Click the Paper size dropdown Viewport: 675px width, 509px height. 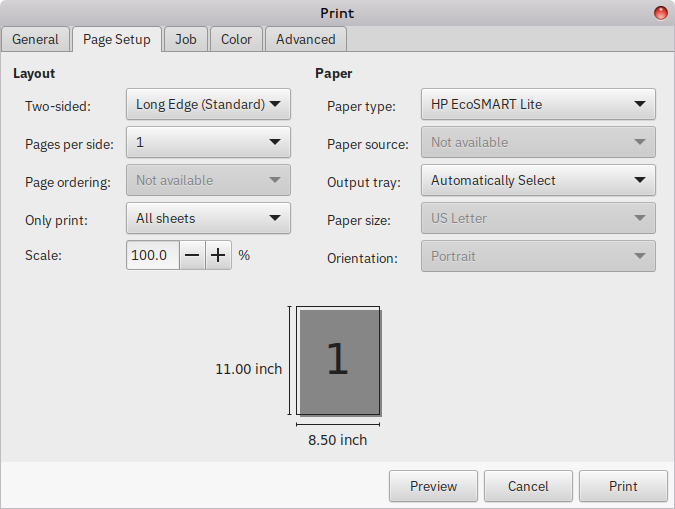pos(538,218)
